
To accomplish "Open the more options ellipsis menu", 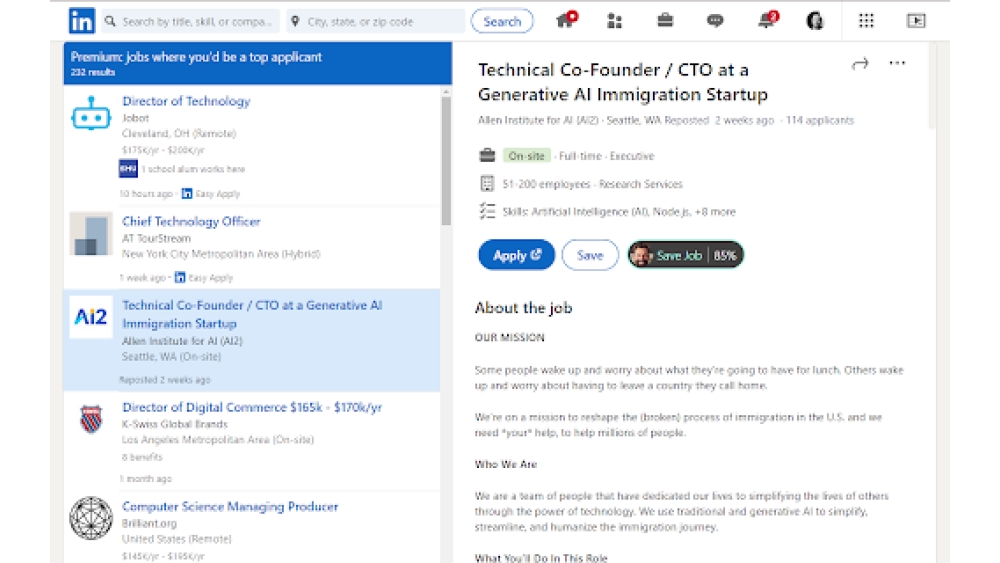I will 897,63.
